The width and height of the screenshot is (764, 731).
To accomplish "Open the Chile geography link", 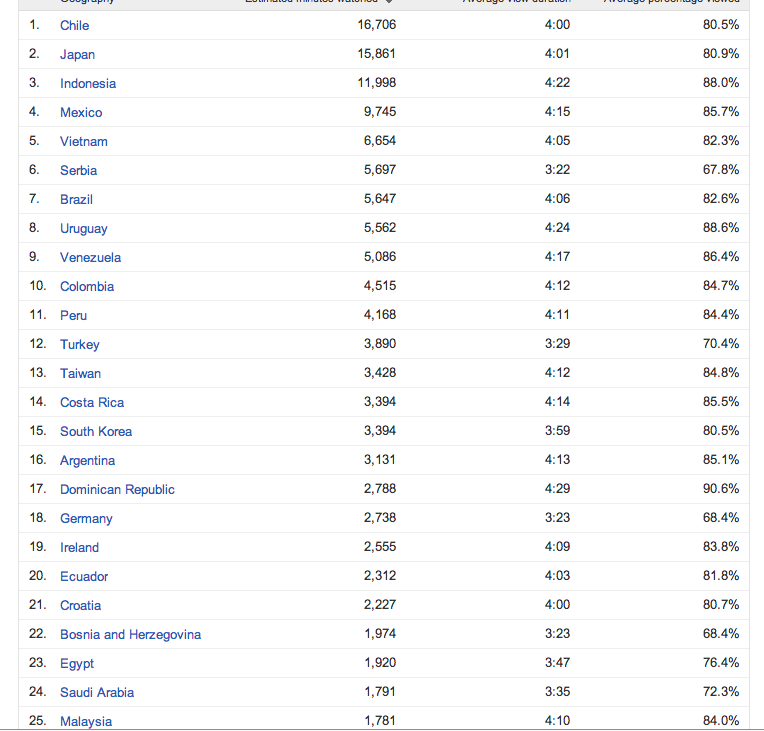I will click(x=75, y=25).
